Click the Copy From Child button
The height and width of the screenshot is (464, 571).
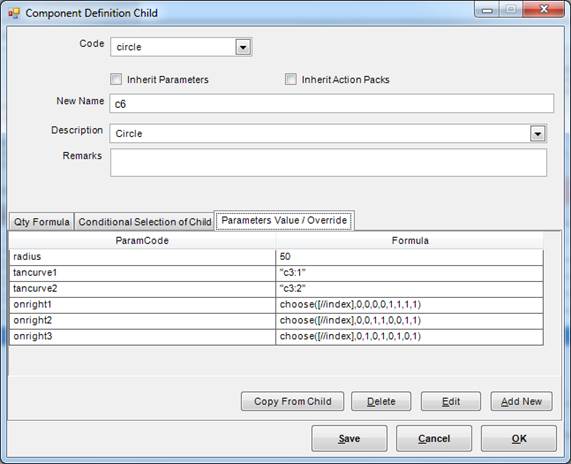(292, 401)
